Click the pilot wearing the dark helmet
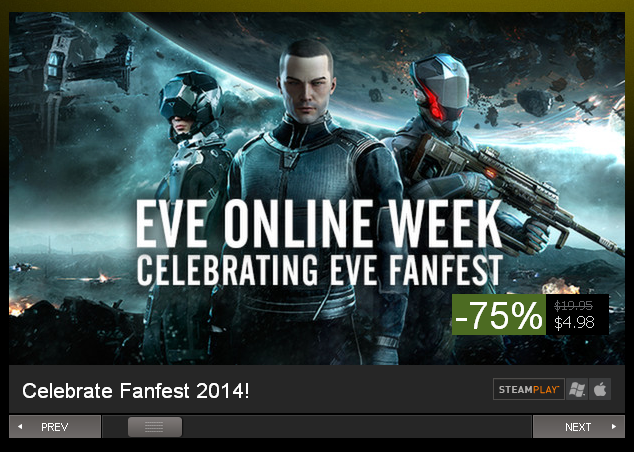The width and height of the screenshot is (634, 452). 190,103
